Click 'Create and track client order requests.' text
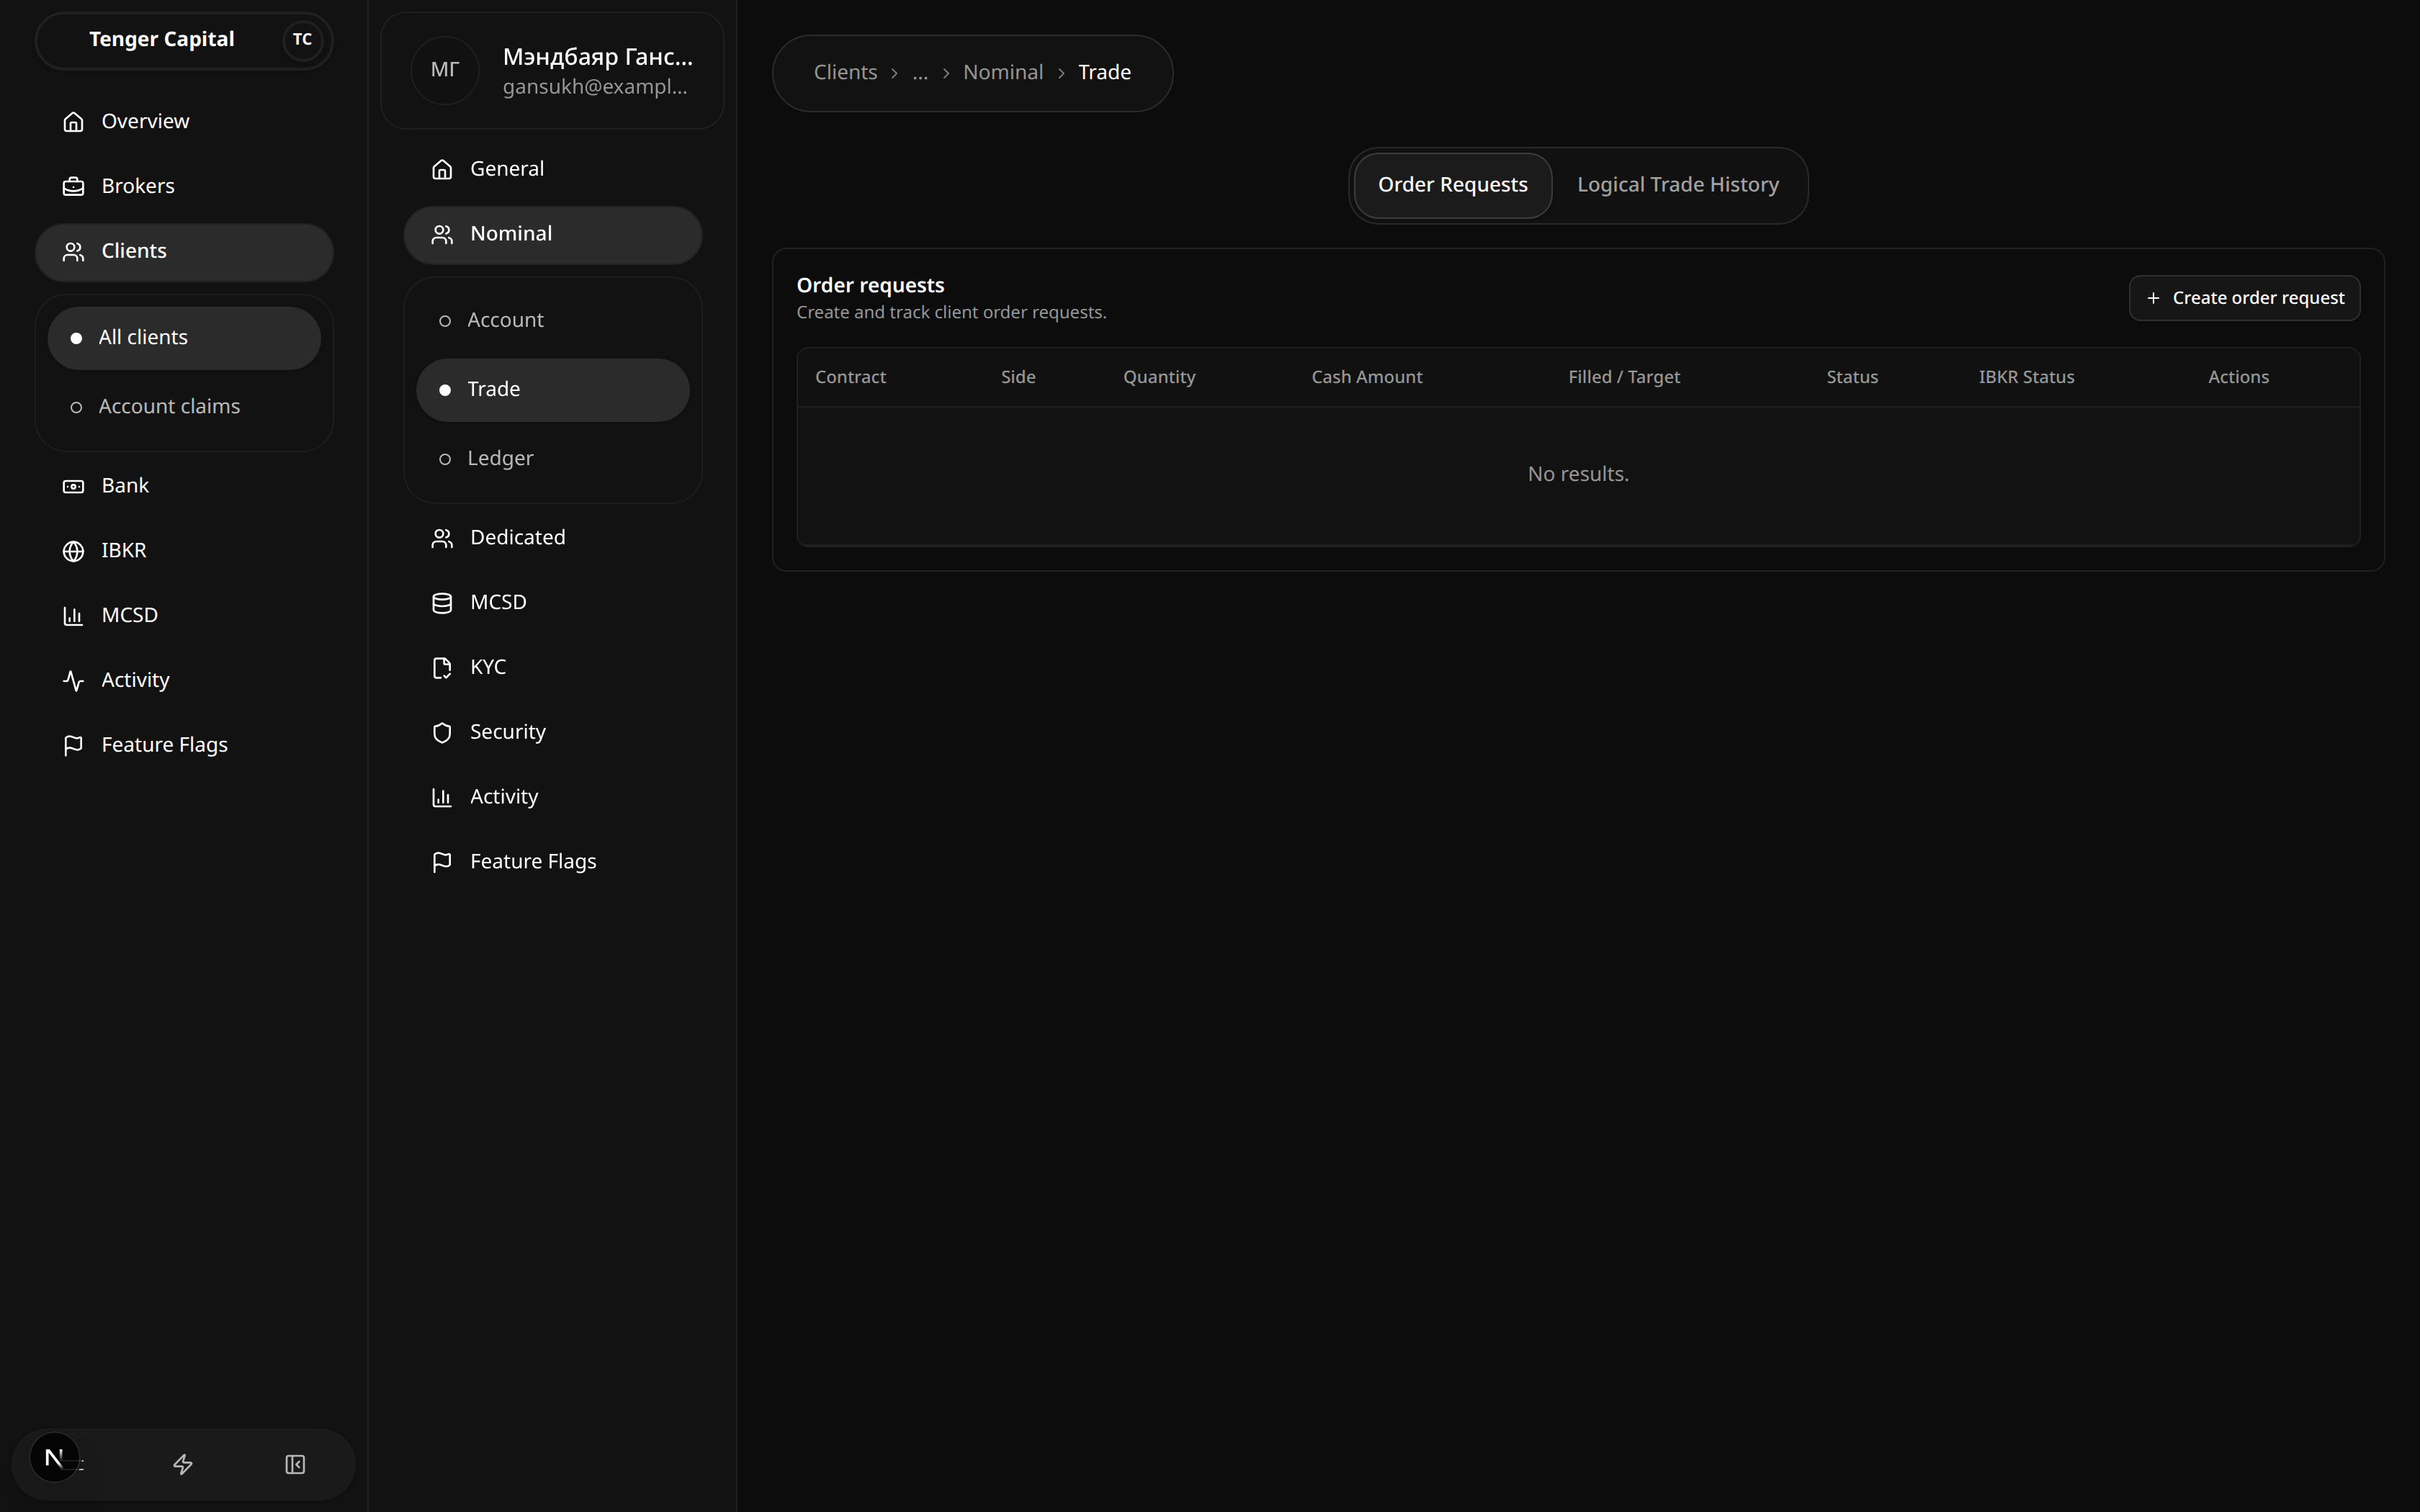Image resolution: width=2420 pixels, height=1512 pixels. point(951,313)
